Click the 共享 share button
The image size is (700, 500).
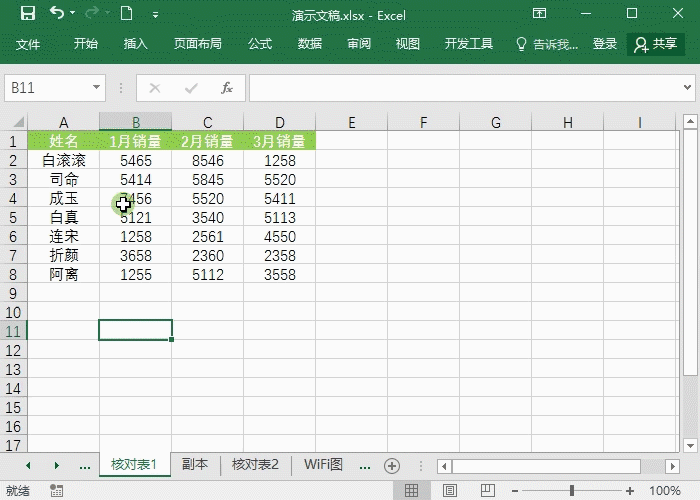[x=656, y=44]
